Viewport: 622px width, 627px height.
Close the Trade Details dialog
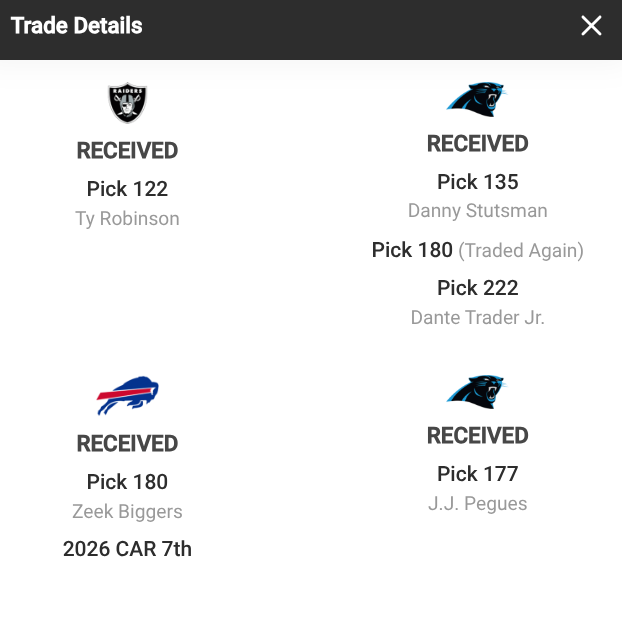coord(591,26)
